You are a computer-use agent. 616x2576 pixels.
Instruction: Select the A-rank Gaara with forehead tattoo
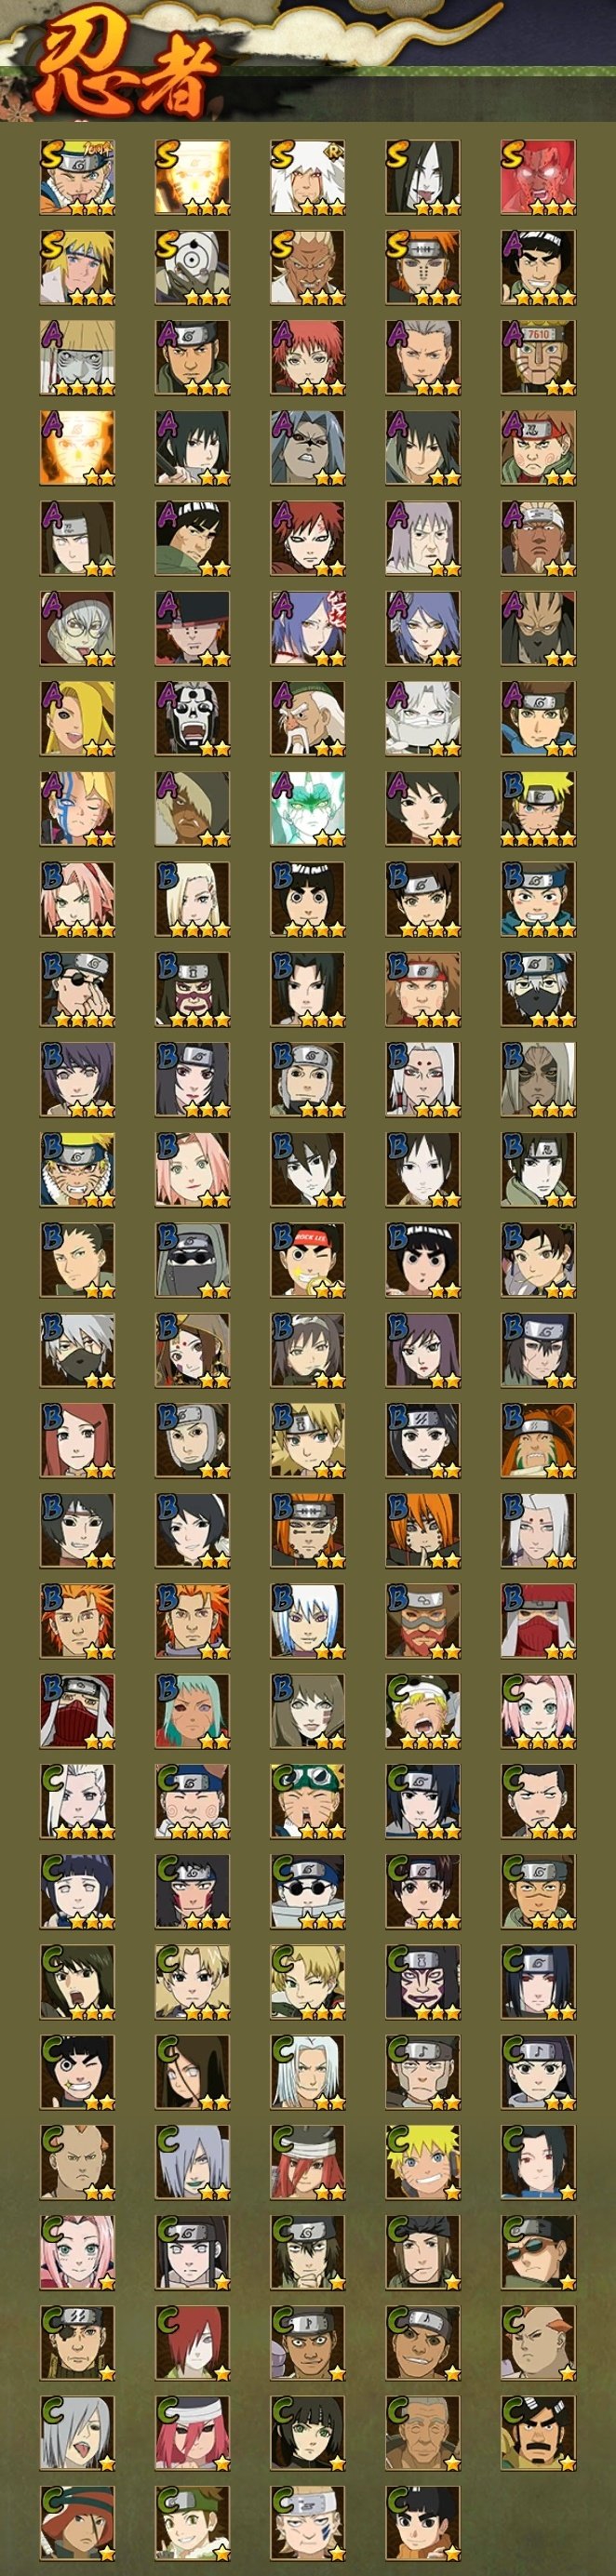[x=308, y=539]
